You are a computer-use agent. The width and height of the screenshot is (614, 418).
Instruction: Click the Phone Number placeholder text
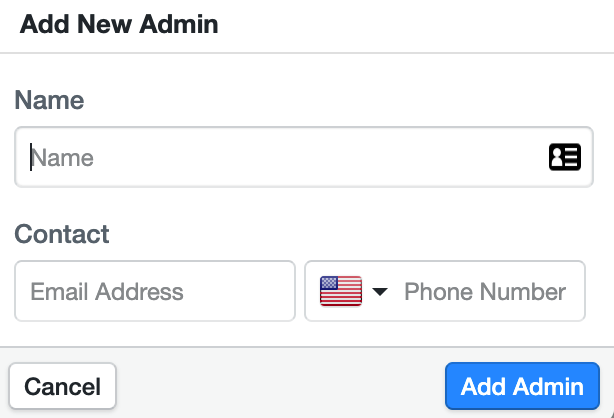tap(485, 292)
